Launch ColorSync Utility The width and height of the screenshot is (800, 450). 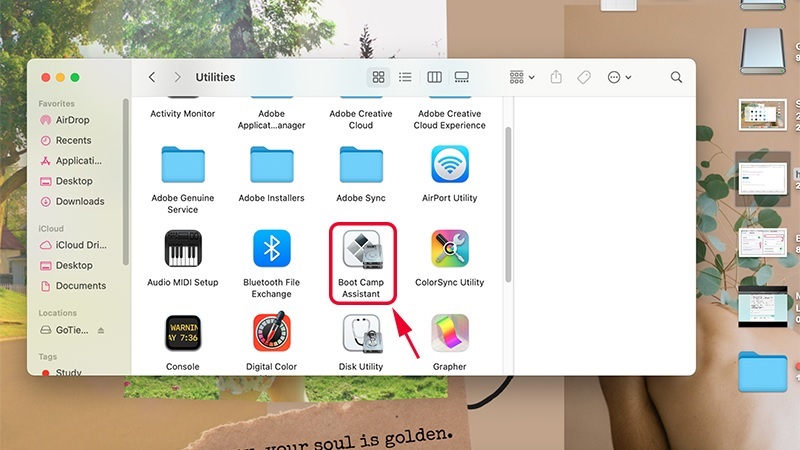coord(450,248)
